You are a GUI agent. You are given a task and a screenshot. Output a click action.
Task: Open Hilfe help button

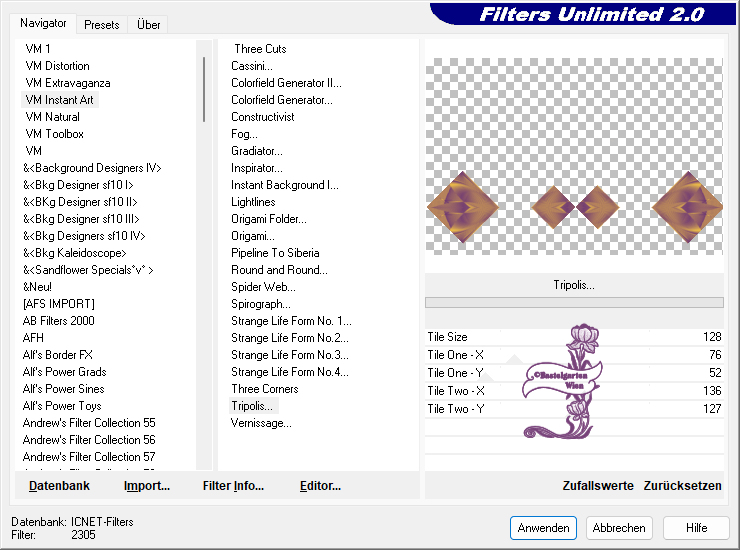[x=696, y=528]
